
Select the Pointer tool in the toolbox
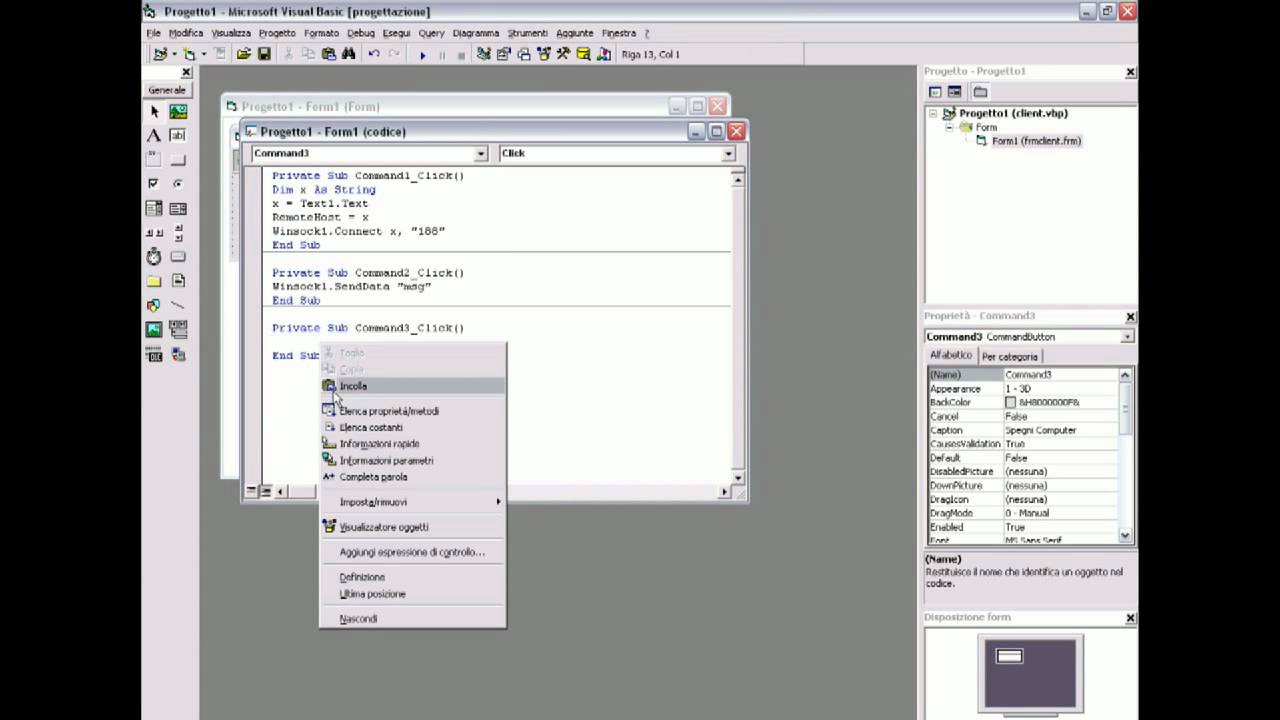coord(154,112)
